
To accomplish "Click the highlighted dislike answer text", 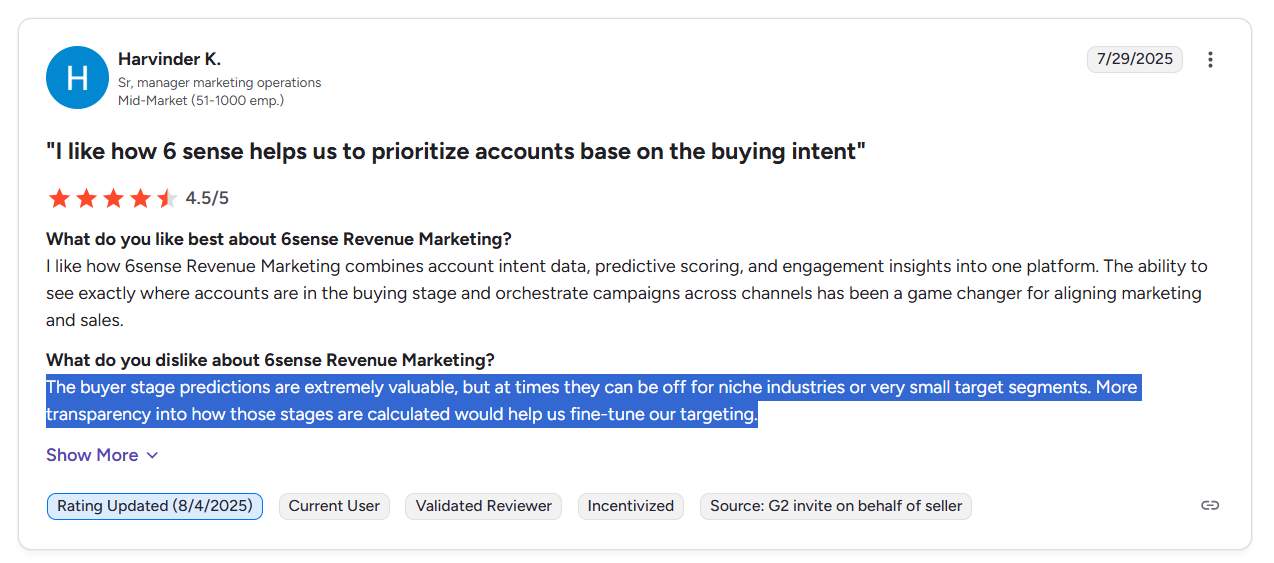I will click(592, 400).
